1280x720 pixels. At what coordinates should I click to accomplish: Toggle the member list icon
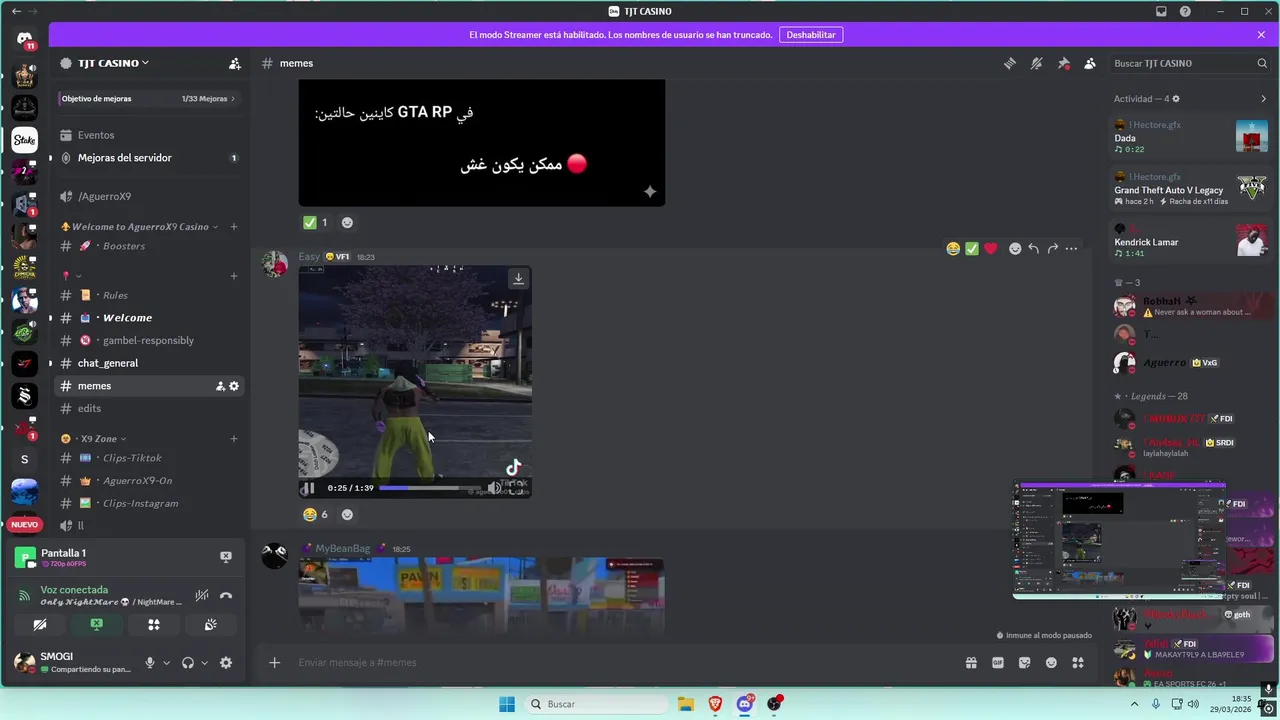point(1090,63)
